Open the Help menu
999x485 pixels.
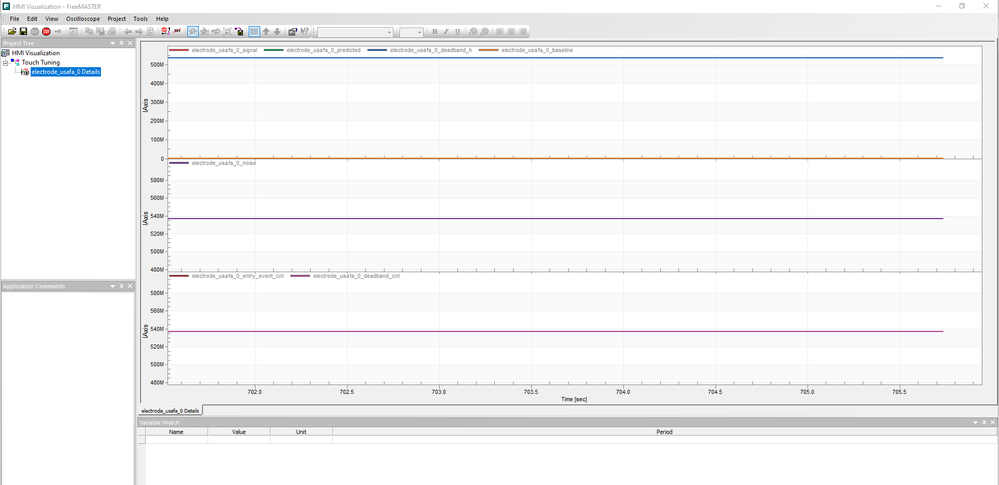pyautogui.click(x=162, y=18)
